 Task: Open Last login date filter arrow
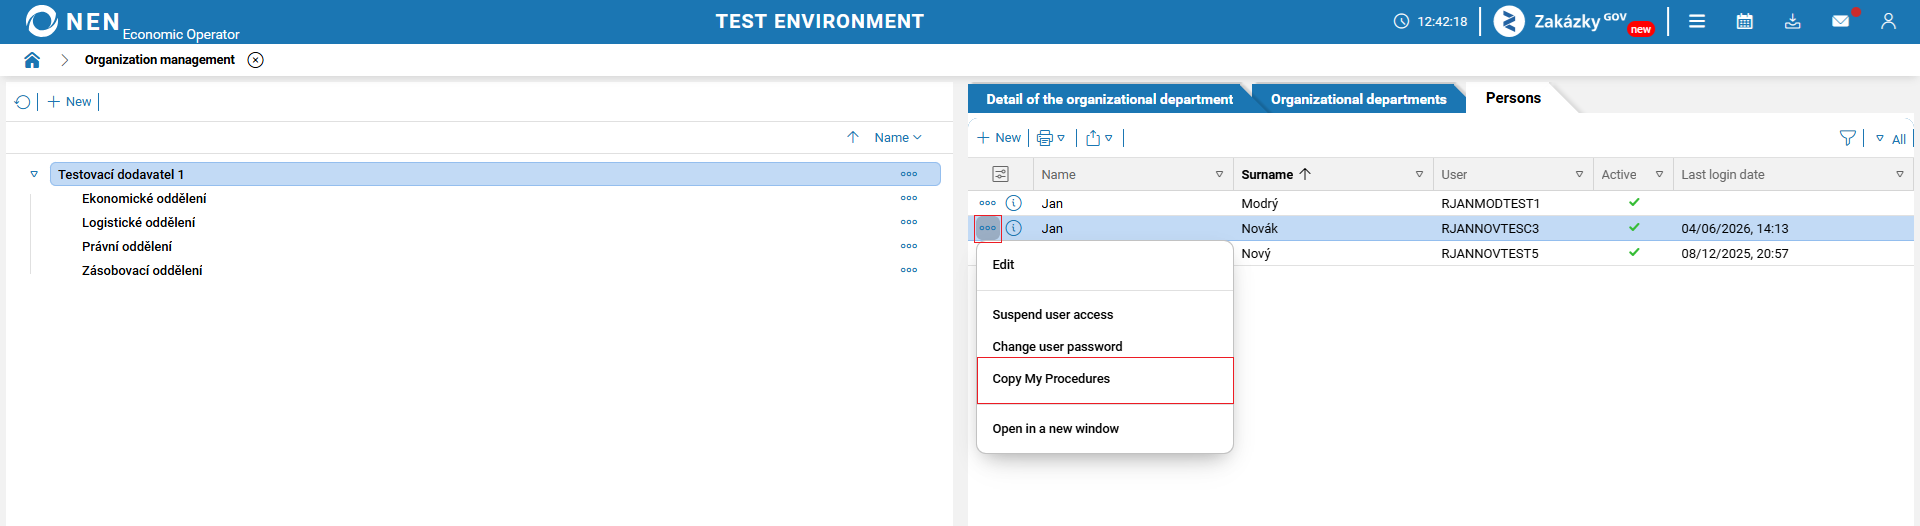coord(1900,174)
